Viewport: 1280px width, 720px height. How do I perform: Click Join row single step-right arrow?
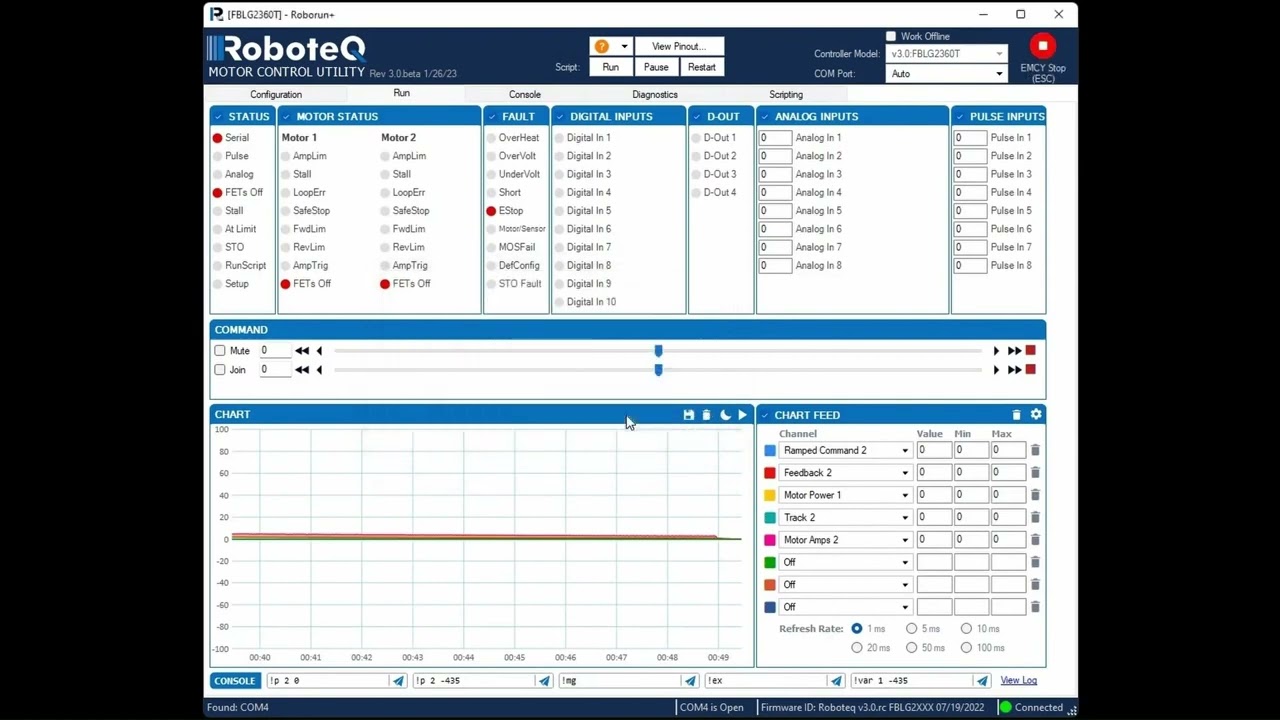click(x=996, y=370)
